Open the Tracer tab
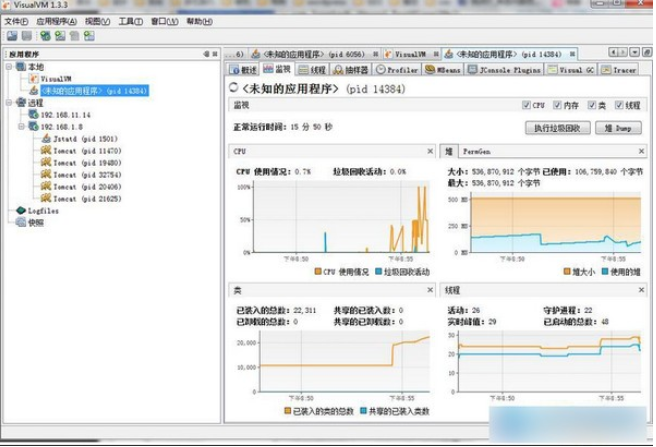 coord(619,70)
